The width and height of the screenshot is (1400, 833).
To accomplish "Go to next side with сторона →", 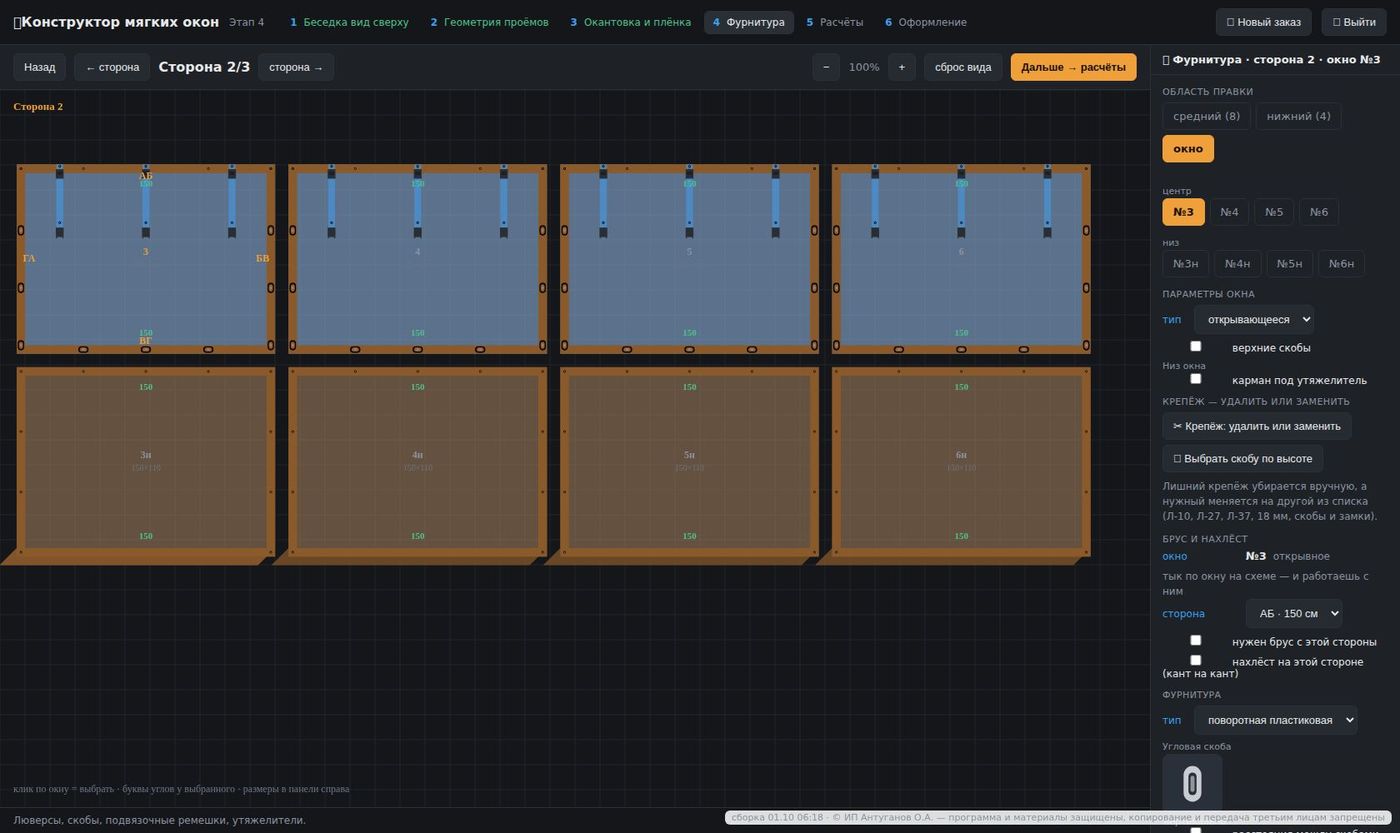I will coord(296,67).
